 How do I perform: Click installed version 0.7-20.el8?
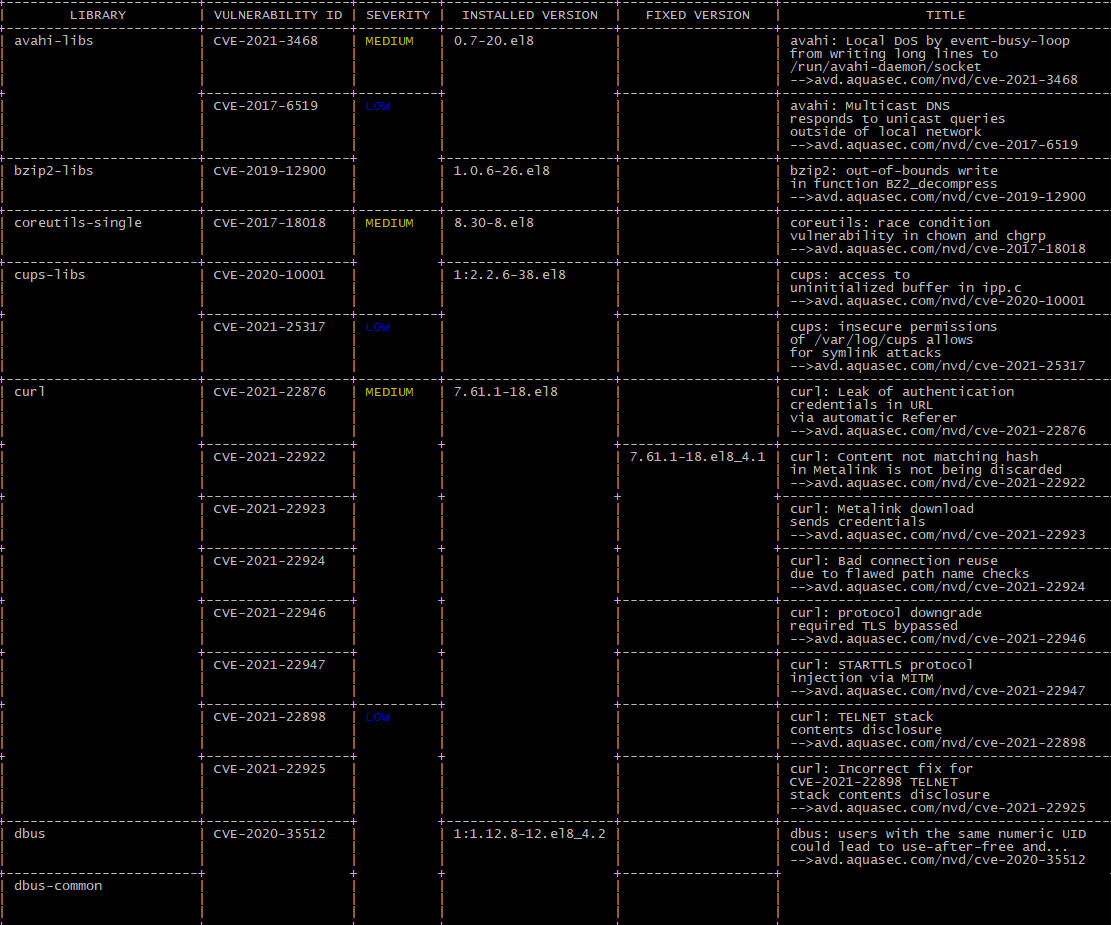tap(494, 40)
